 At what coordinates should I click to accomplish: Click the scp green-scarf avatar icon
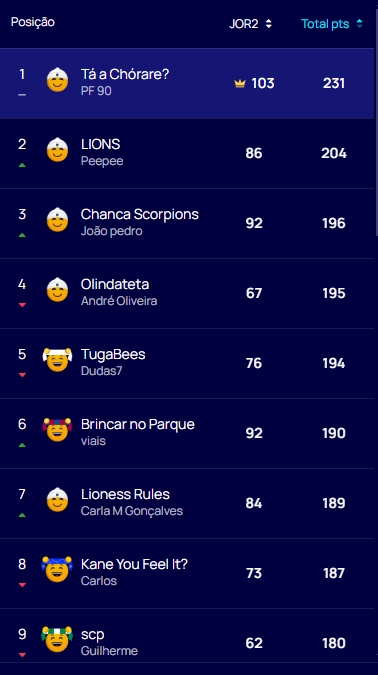coord(57,640)
